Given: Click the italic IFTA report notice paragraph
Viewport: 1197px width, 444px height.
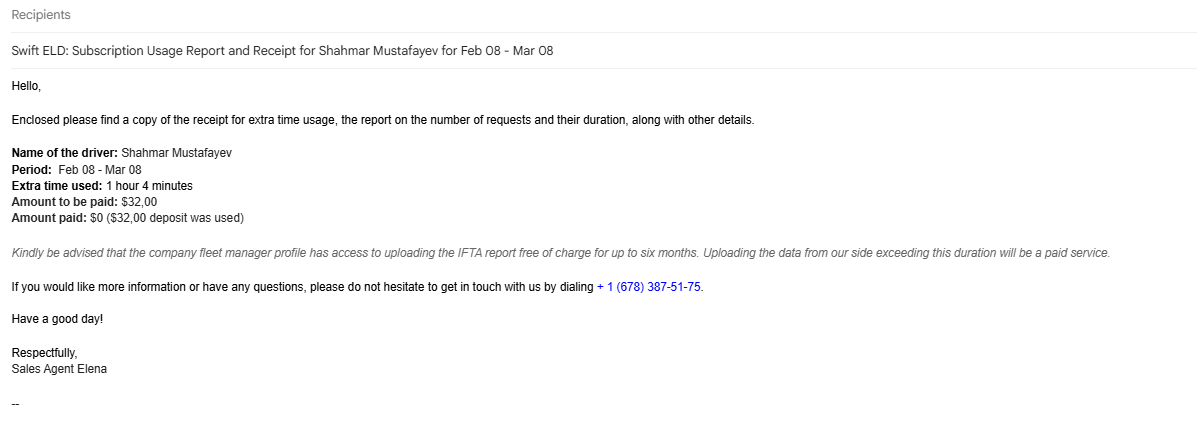Looking at the screenshot, I should pos(560,252).
